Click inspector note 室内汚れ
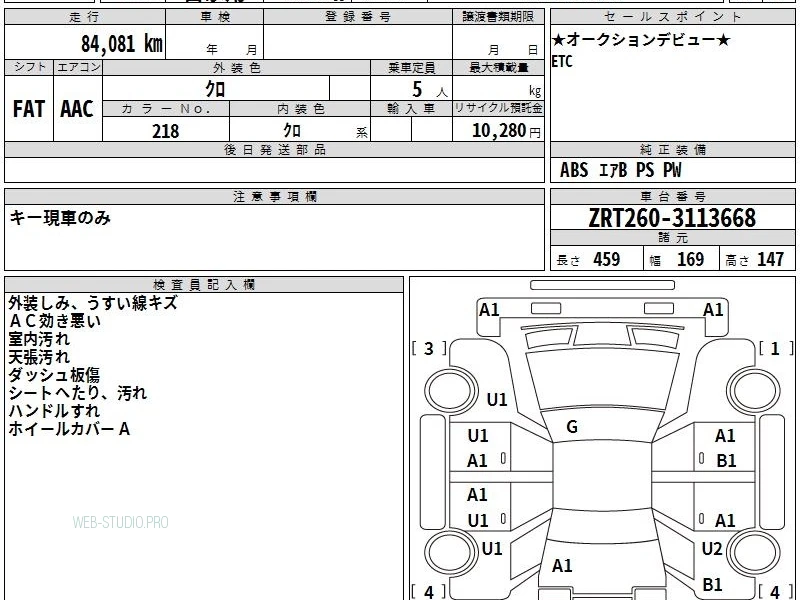The width and height of the screenshot is (800, 600). tap(39, 338)
